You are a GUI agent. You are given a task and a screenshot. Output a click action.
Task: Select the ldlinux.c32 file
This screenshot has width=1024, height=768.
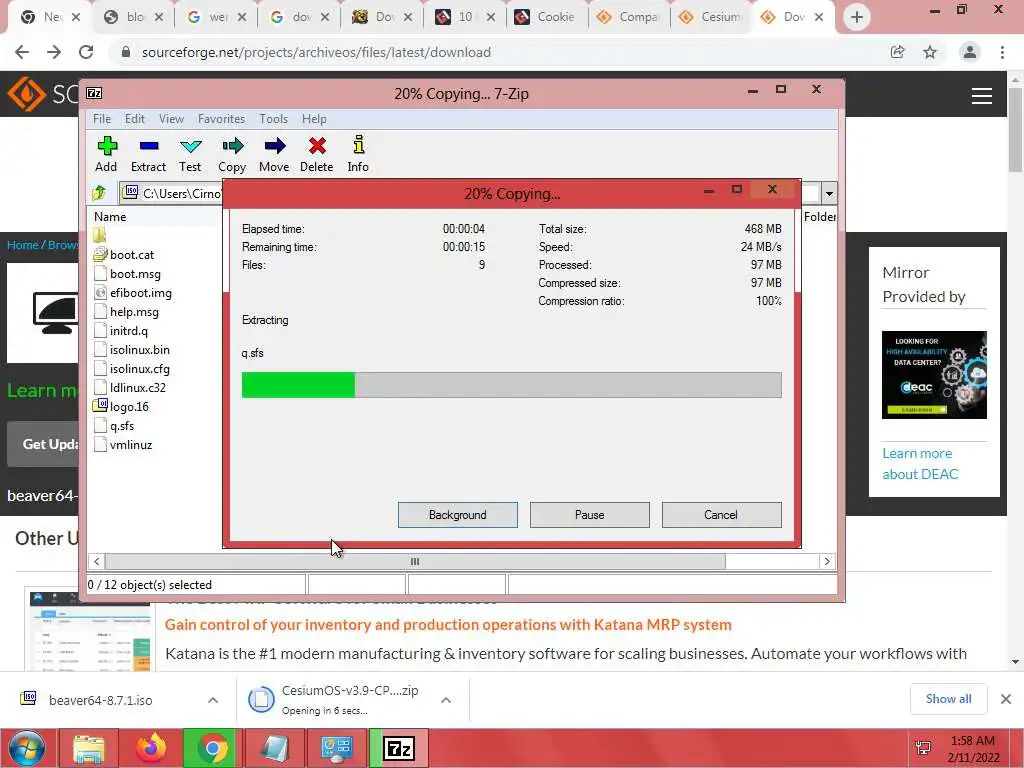(x=137, y=387)
